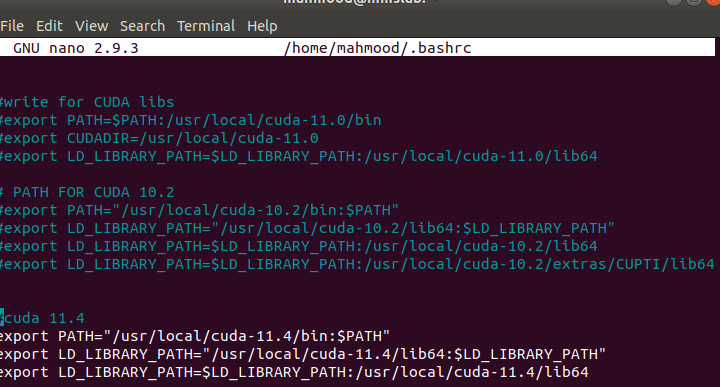Screen dimensions: 720x387
Task: Open the Help menu
Action: [262, 26]
